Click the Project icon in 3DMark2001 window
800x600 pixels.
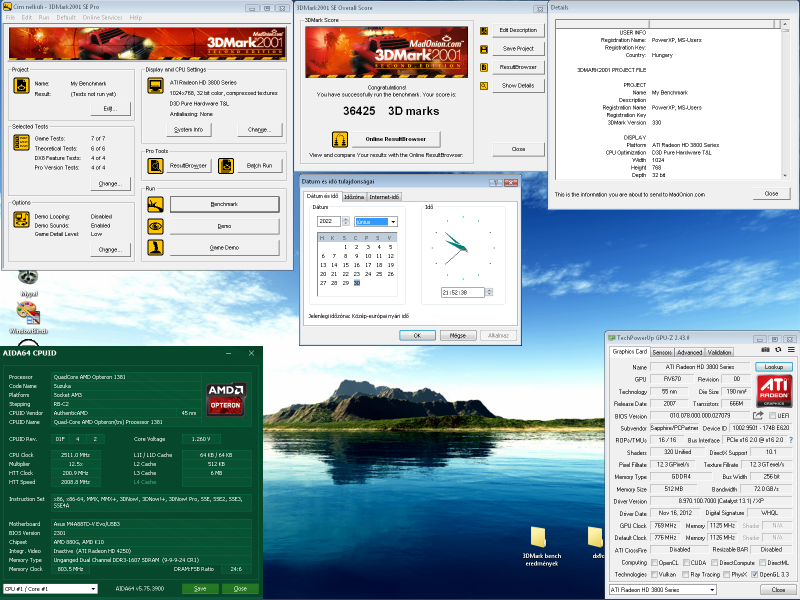coord(21,86)
